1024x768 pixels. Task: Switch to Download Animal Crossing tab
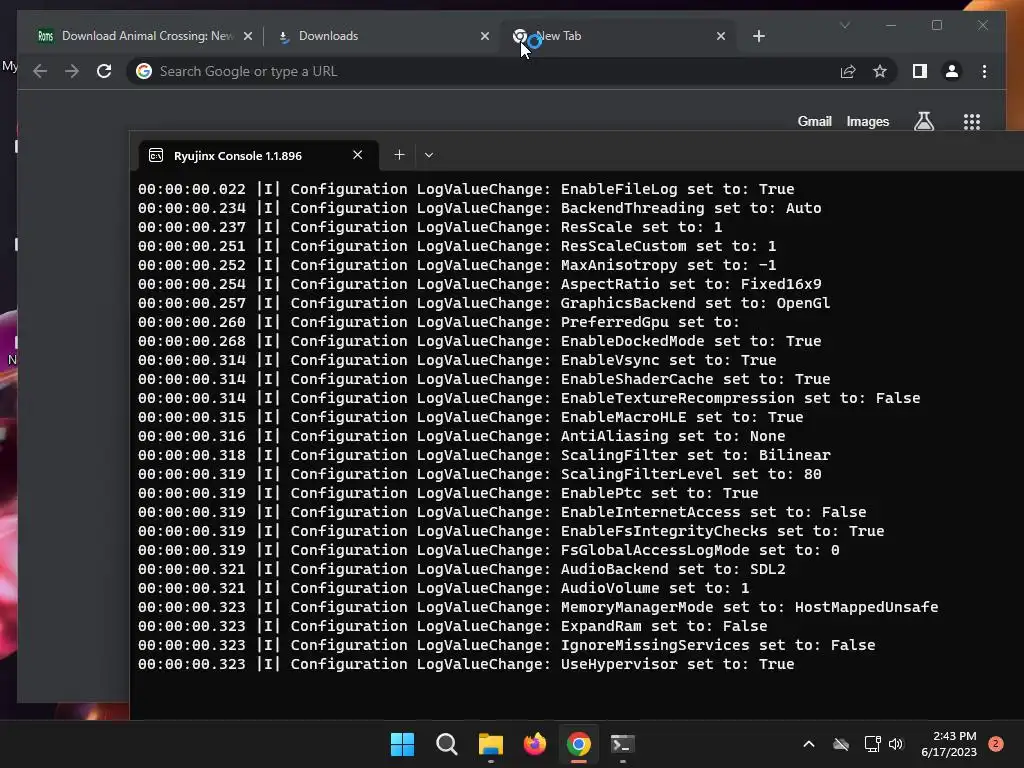coord(145,36)
